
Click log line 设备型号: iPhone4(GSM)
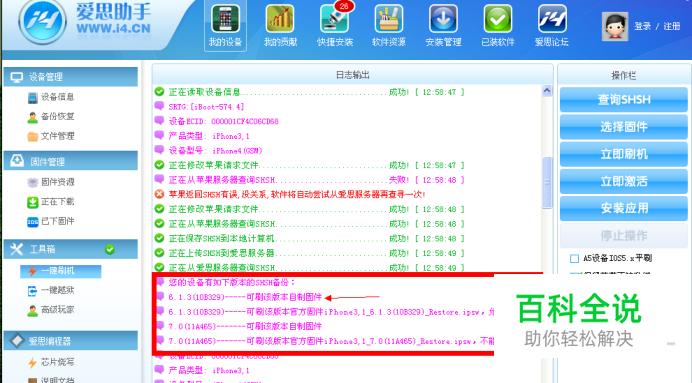pyautogui.click(x=209, y=150)
